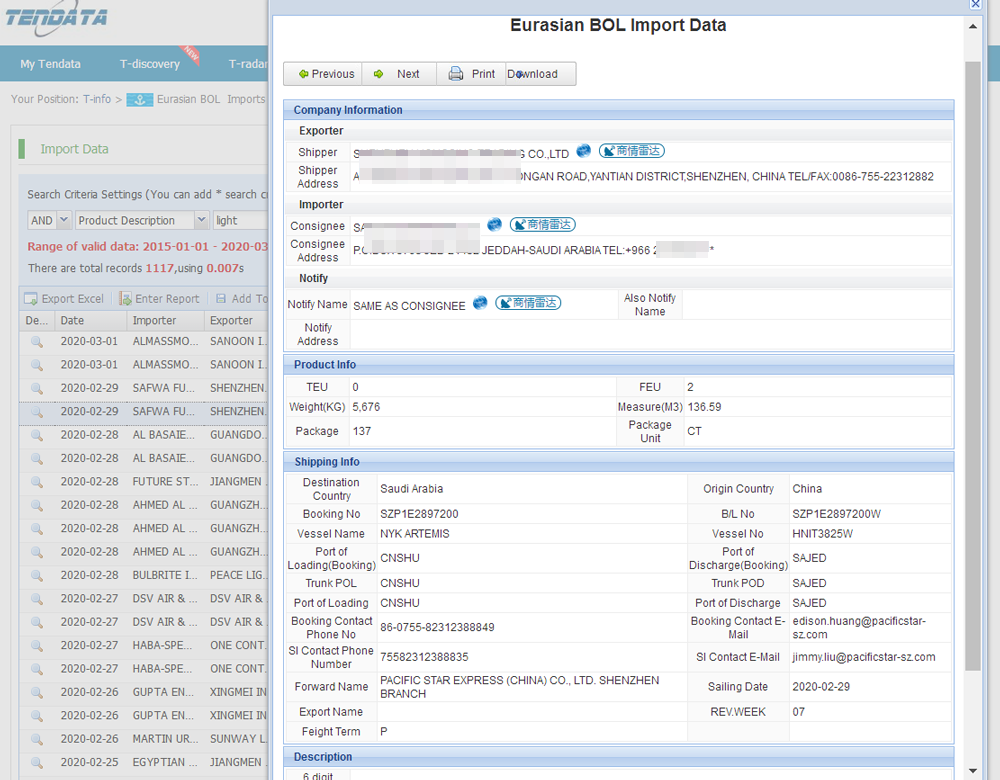Switch to the T-discovery tab
The width and height of the screenshot is (1000, 780).
(150, 64)
